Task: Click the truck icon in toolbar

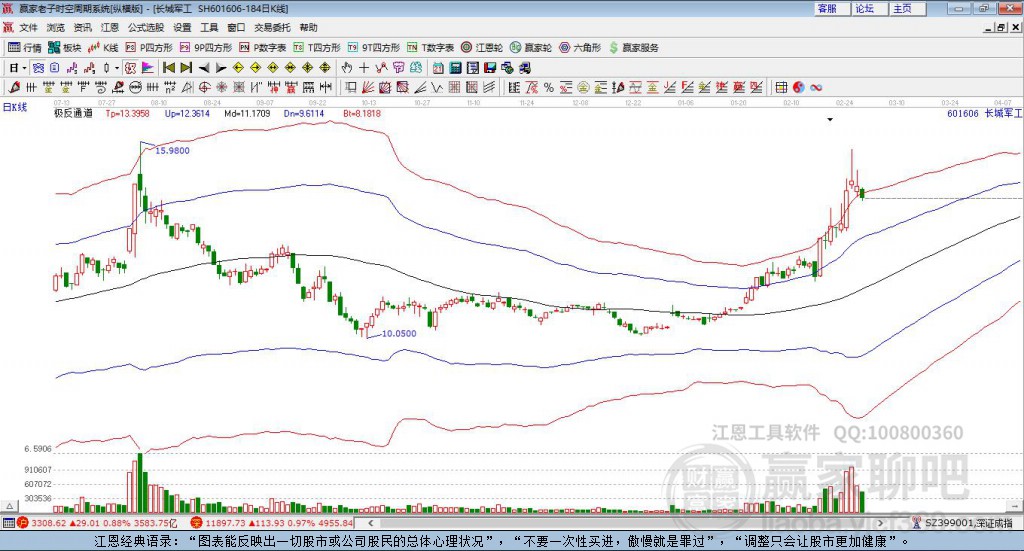Action: pos(525,68)
